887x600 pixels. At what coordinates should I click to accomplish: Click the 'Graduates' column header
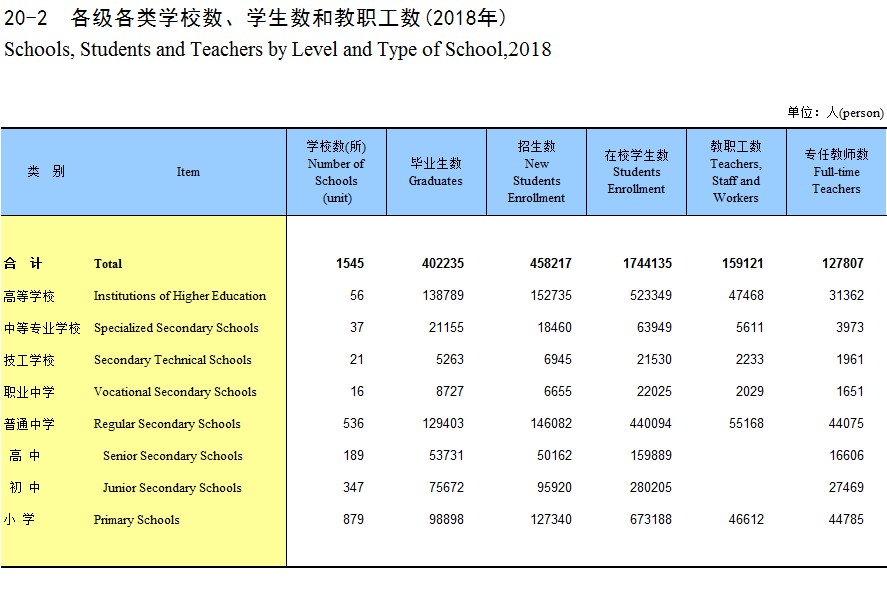point(436,172)
